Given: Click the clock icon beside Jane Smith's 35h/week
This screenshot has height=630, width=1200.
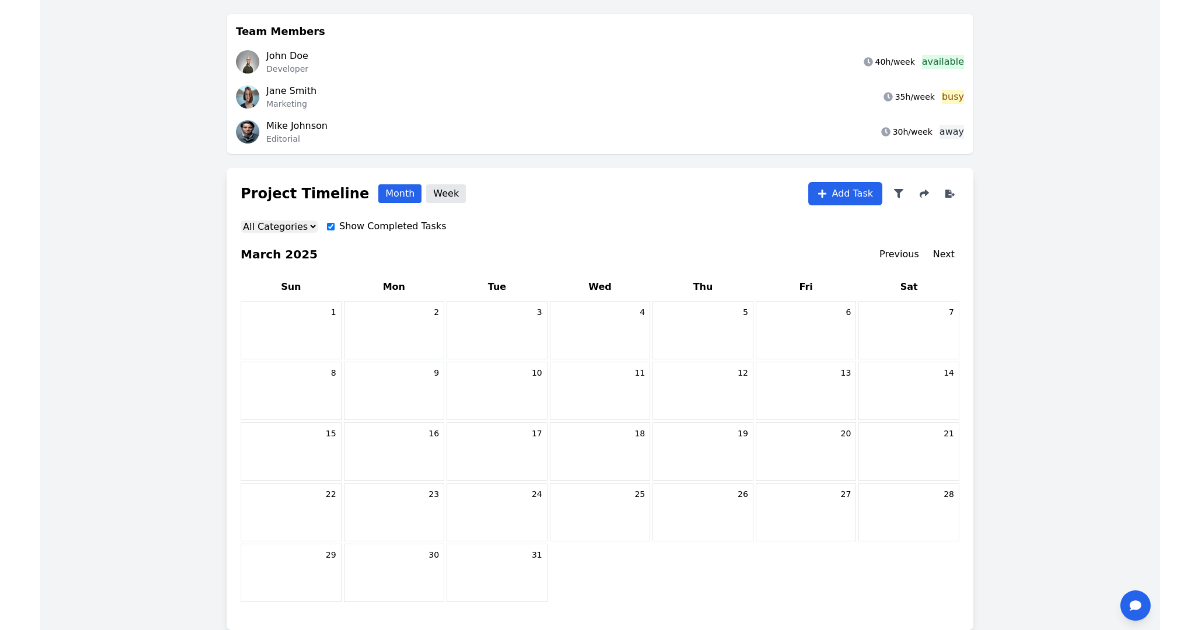Looking at the screenshot, I should (887, 96).
